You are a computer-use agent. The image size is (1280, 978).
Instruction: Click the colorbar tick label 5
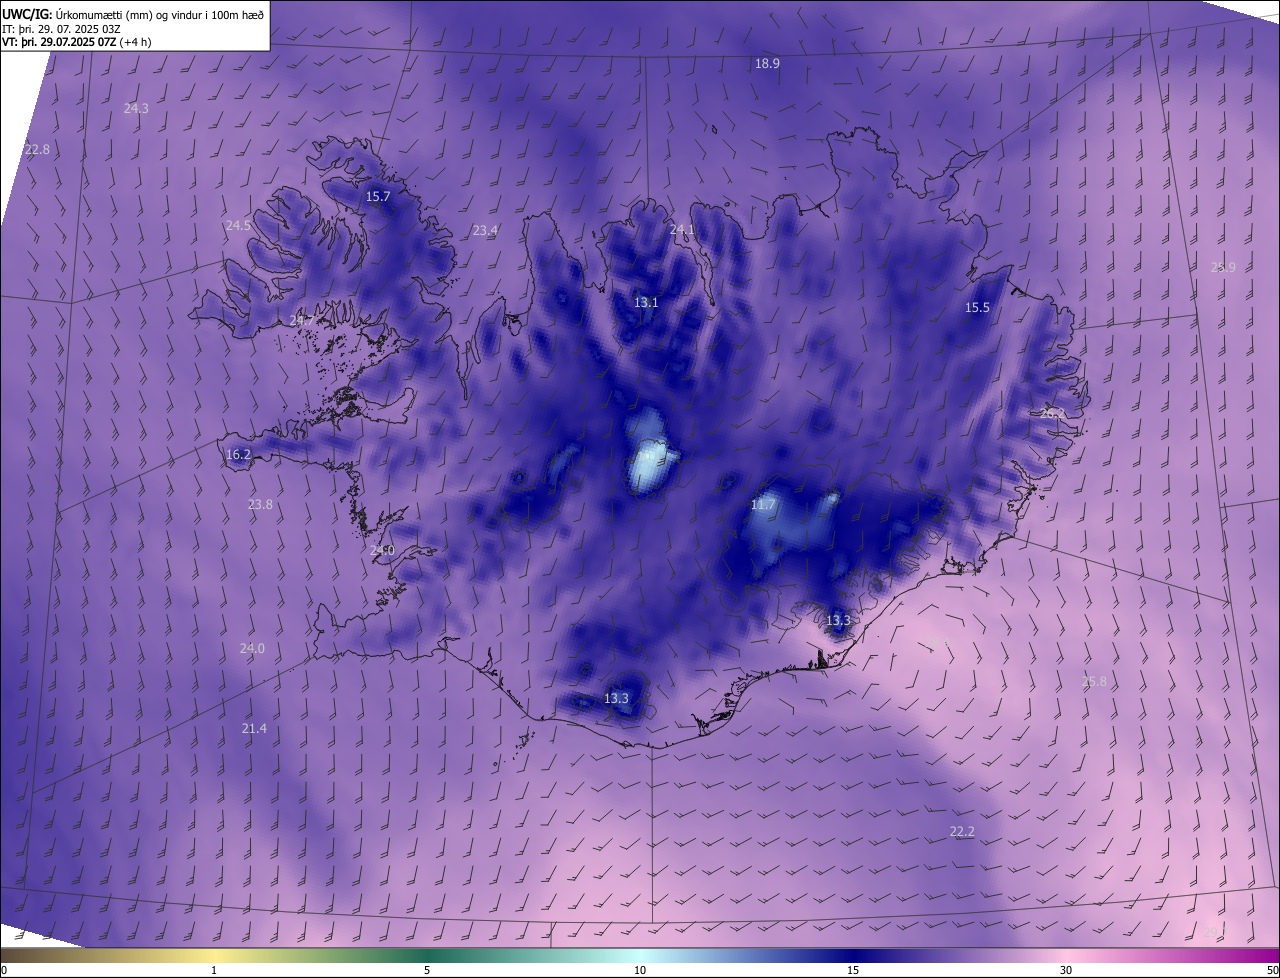pos(427,971)
